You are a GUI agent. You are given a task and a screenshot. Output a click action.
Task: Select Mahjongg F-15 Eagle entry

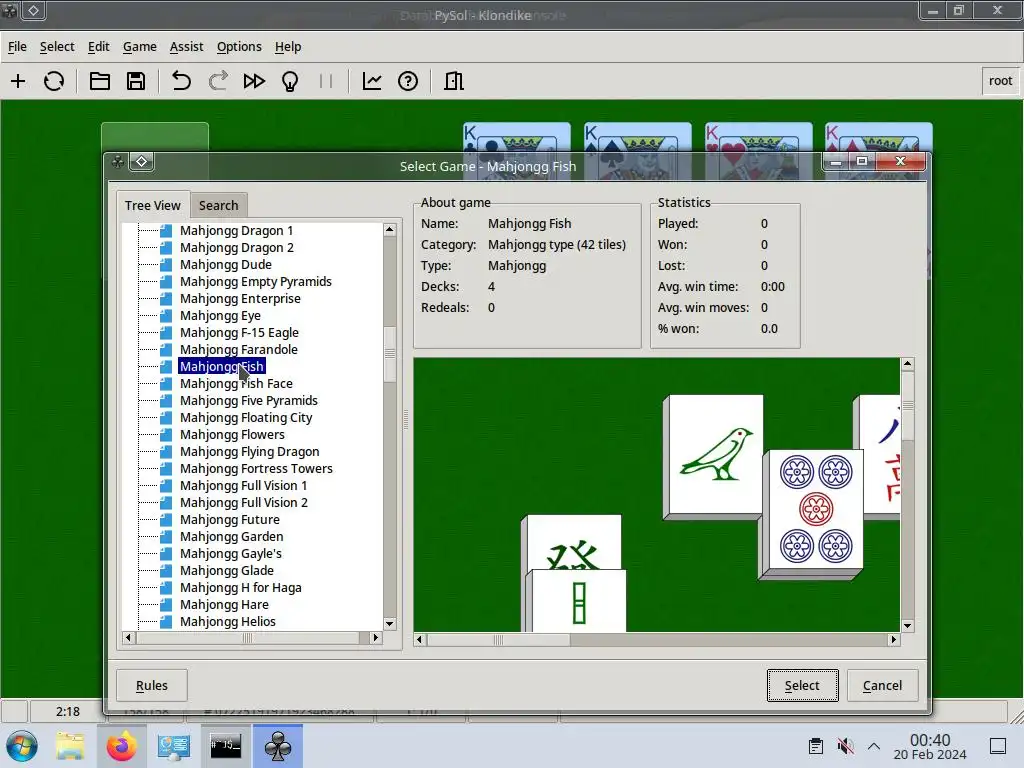239,332
